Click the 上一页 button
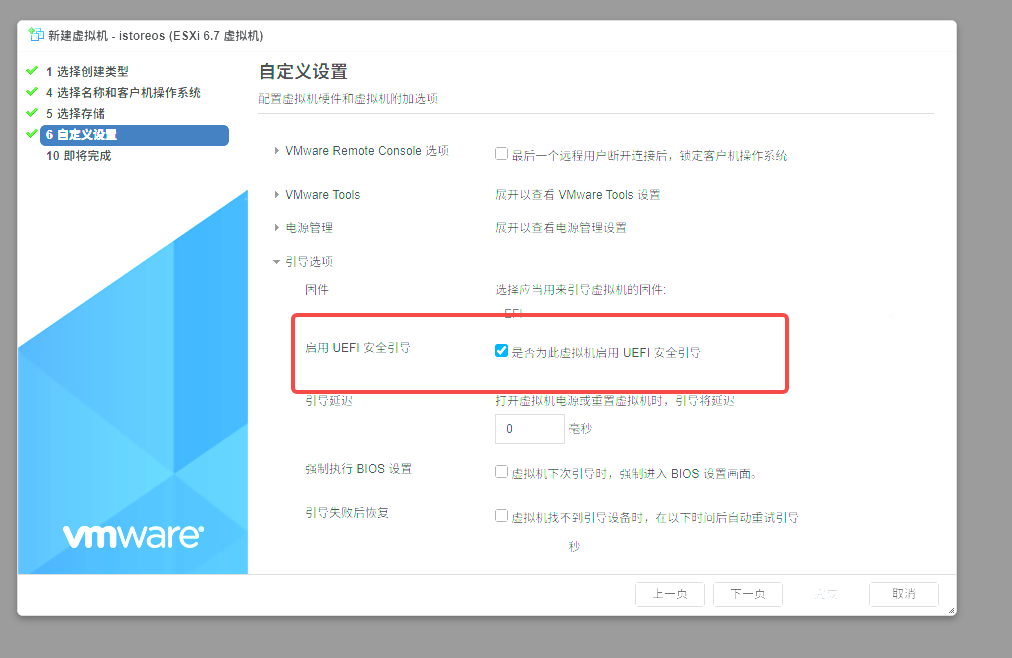Viewport: 1012px width, 658px height. pyautogui.click(x=669, y=593)
